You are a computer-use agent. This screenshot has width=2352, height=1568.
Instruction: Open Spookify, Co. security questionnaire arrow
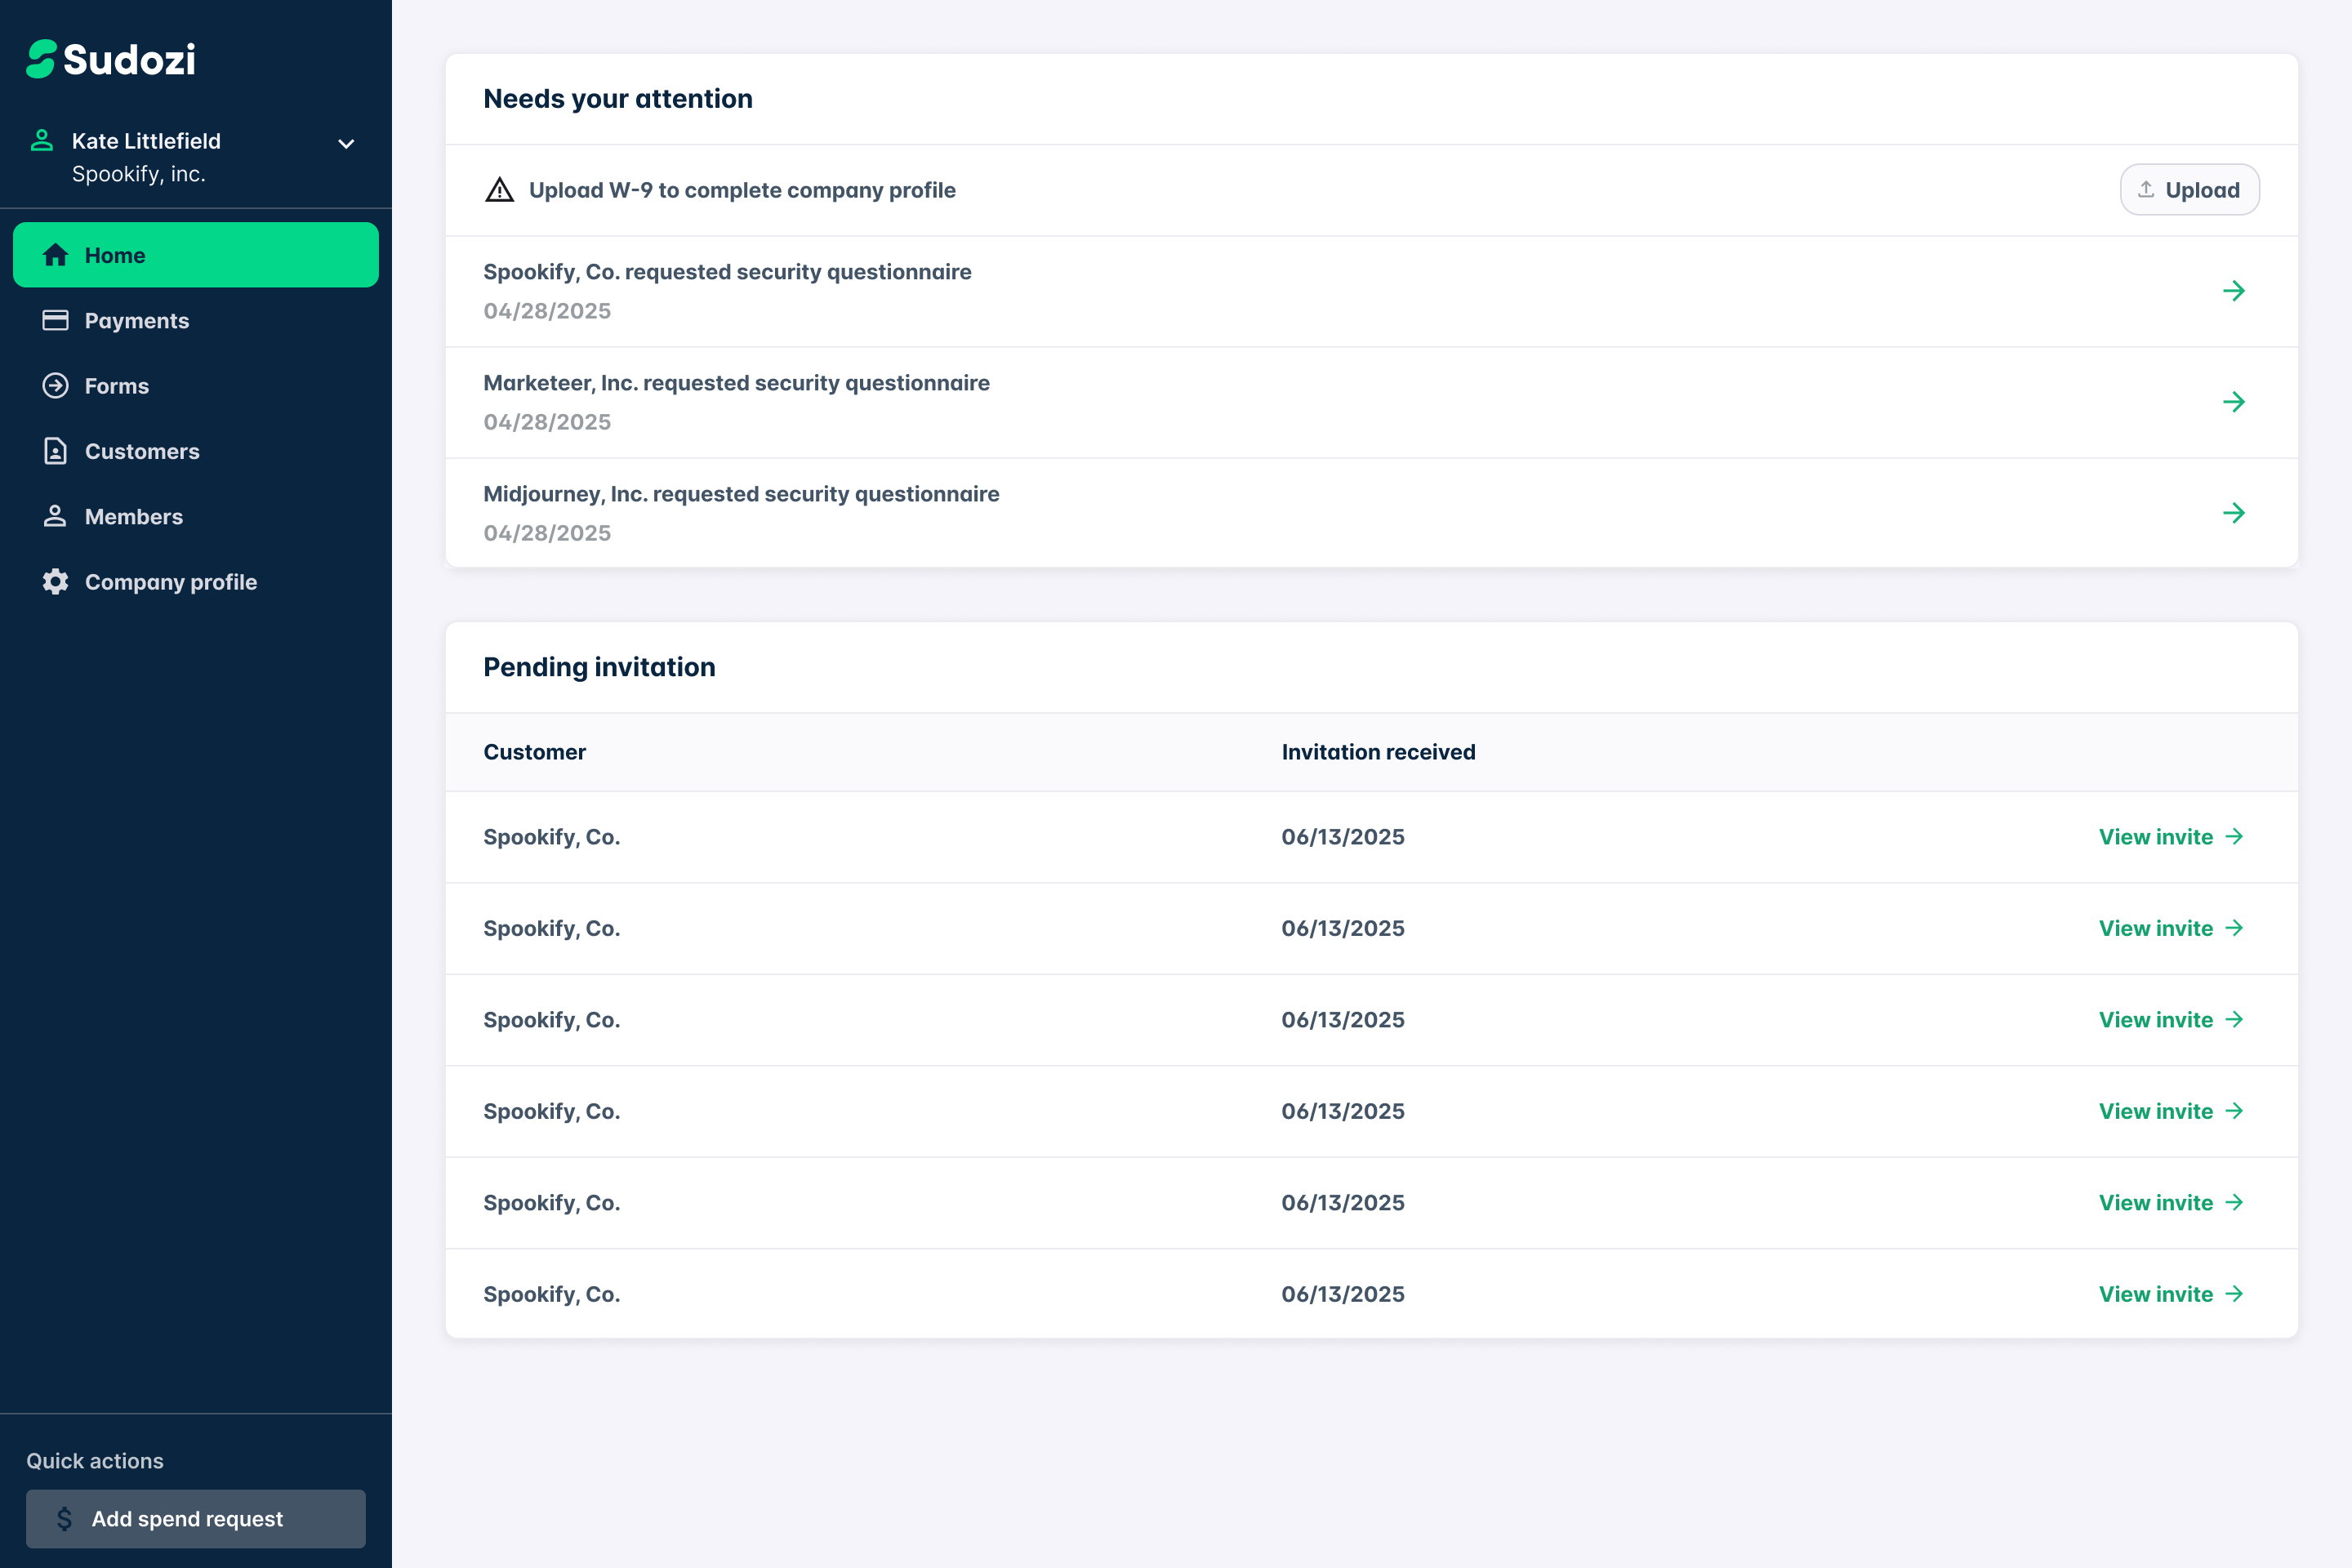(x=2233, y=291)
